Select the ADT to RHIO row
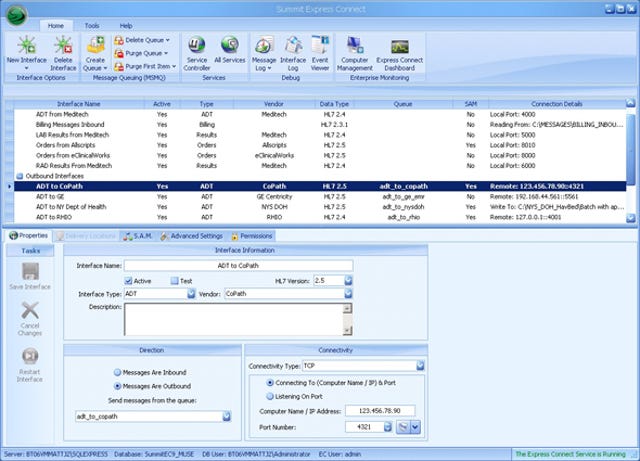The width and height of the screenshot is (640, 461). coord(320,217)
